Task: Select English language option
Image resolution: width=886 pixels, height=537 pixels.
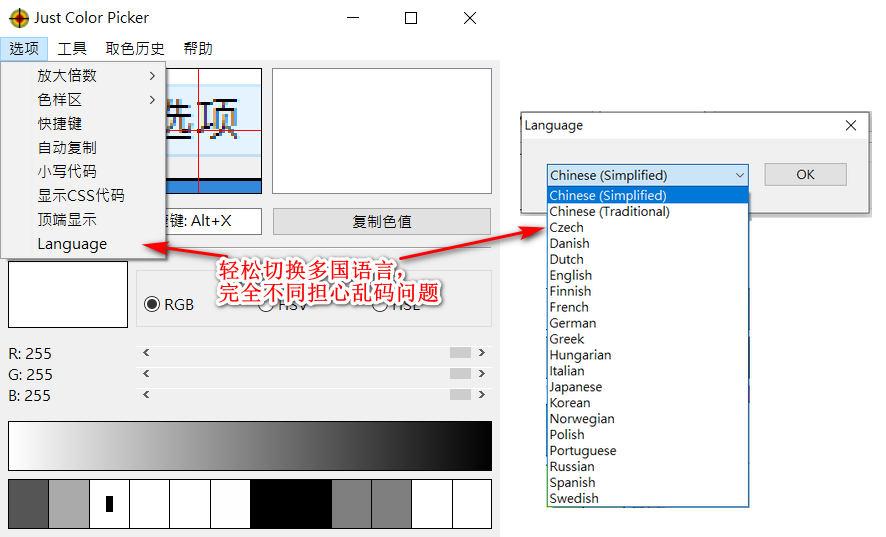Action: click(648, 275)
